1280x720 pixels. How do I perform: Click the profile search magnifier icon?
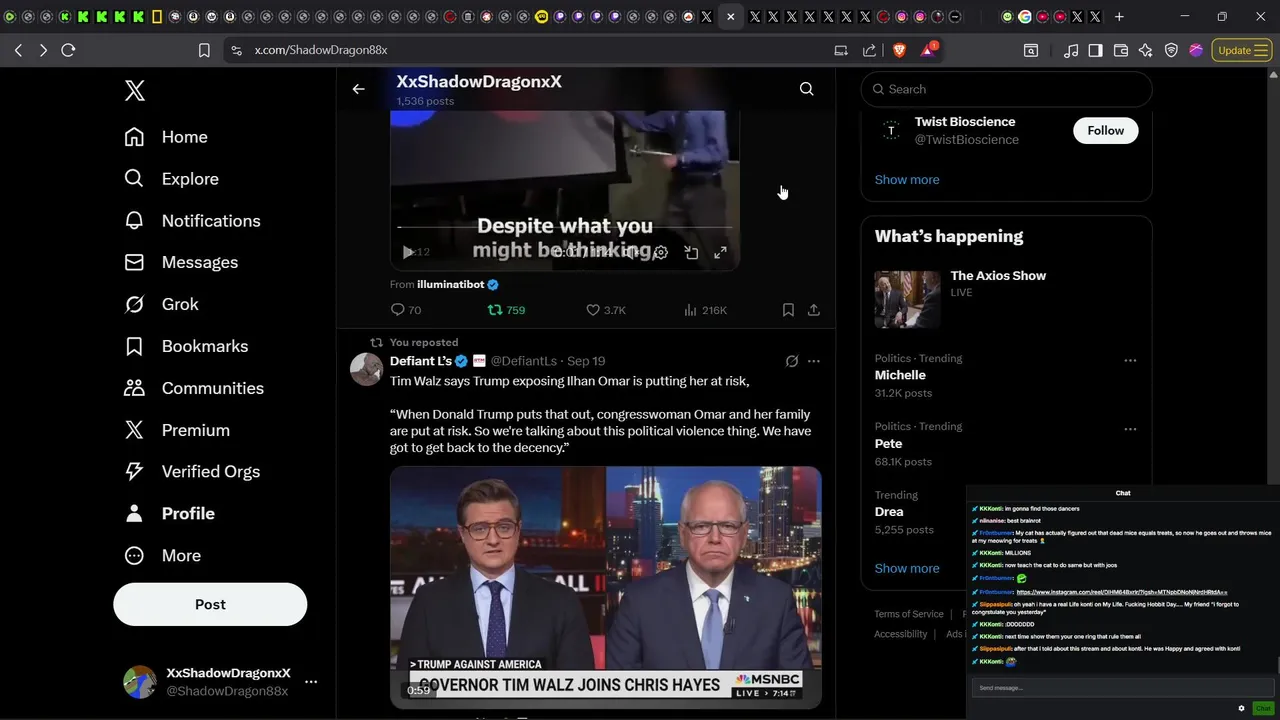[x=806, y=89]
